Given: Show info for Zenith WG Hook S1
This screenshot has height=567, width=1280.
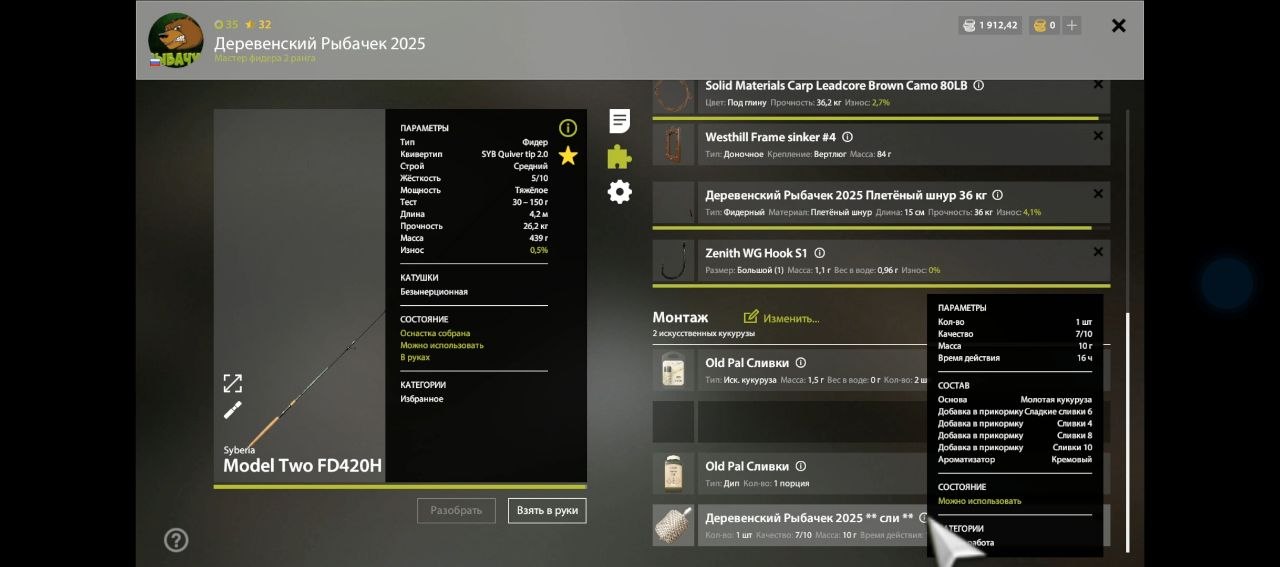Looking at the screenshot, I should [820, 253].
